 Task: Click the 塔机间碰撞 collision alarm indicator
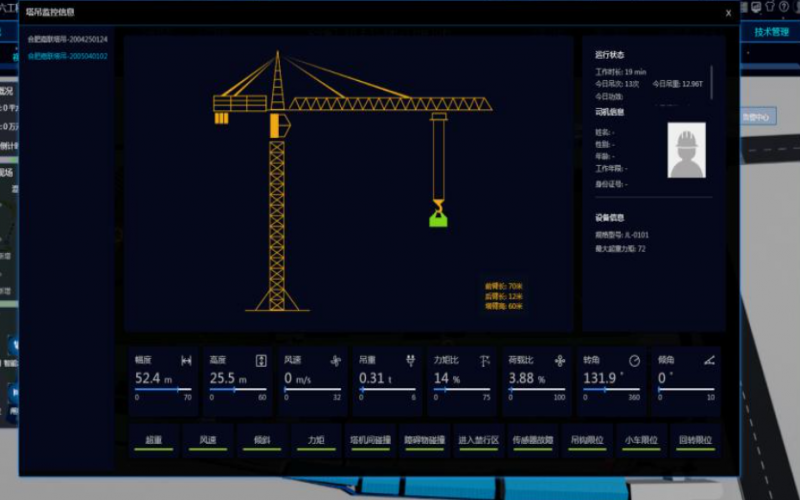tap(369, 439)
